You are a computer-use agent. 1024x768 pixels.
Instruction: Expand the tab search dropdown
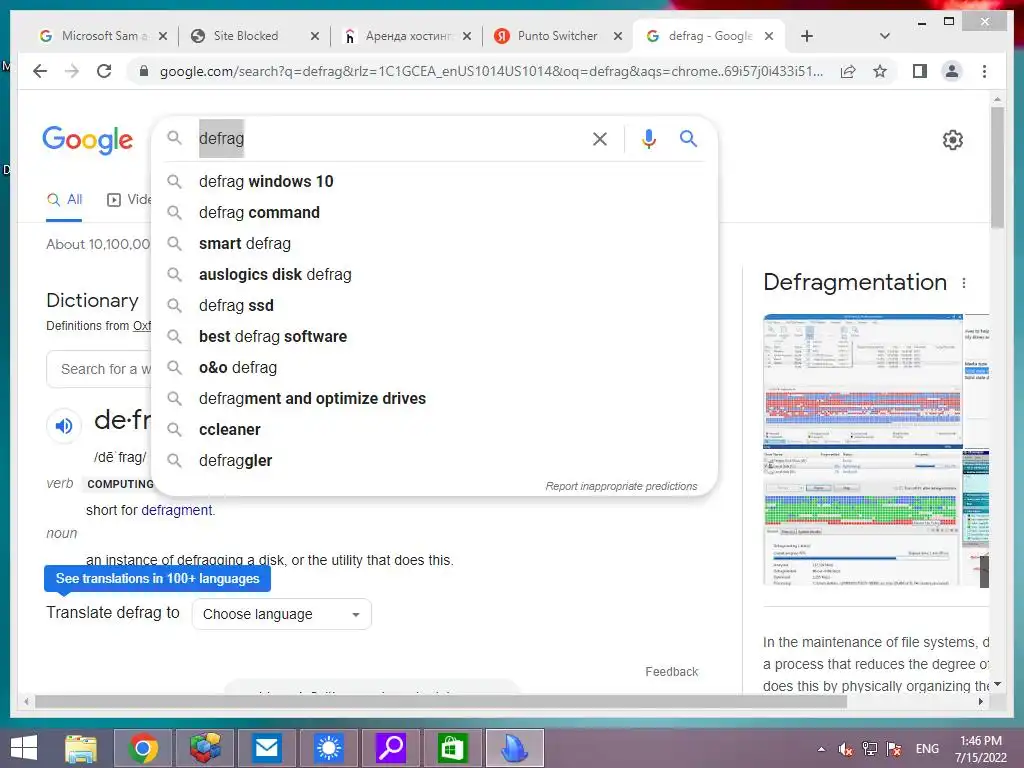[885, 36]
